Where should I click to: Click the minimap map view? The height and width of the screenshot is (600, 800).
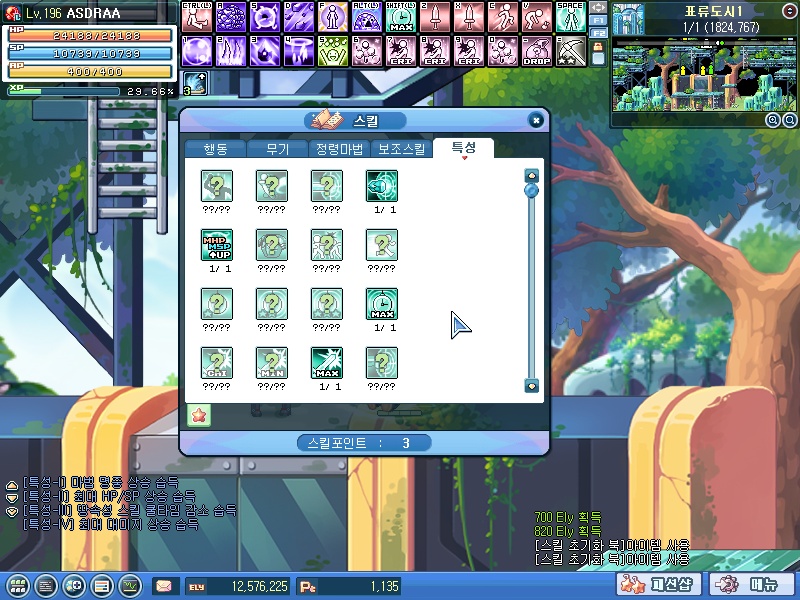[x=704, y=74]
